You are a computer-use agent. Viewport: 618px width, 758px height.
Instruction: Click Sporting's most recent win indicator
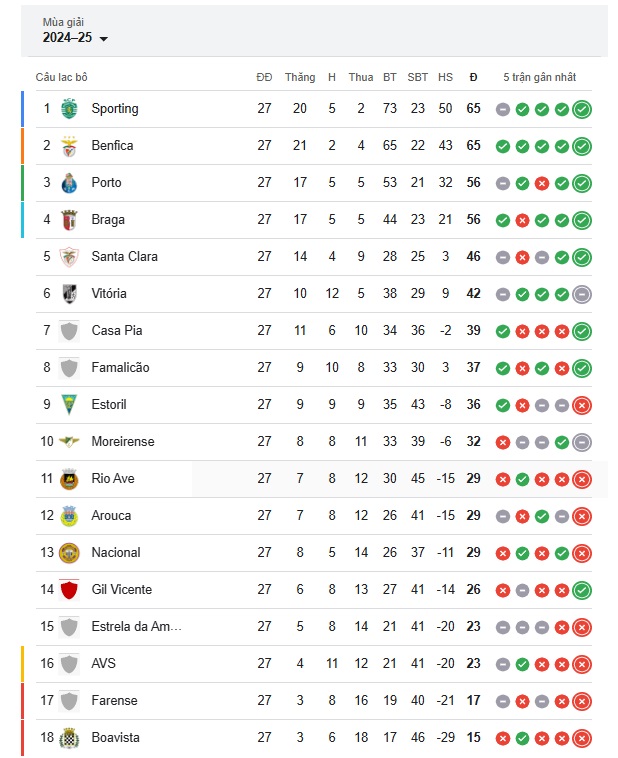point(582,109)
